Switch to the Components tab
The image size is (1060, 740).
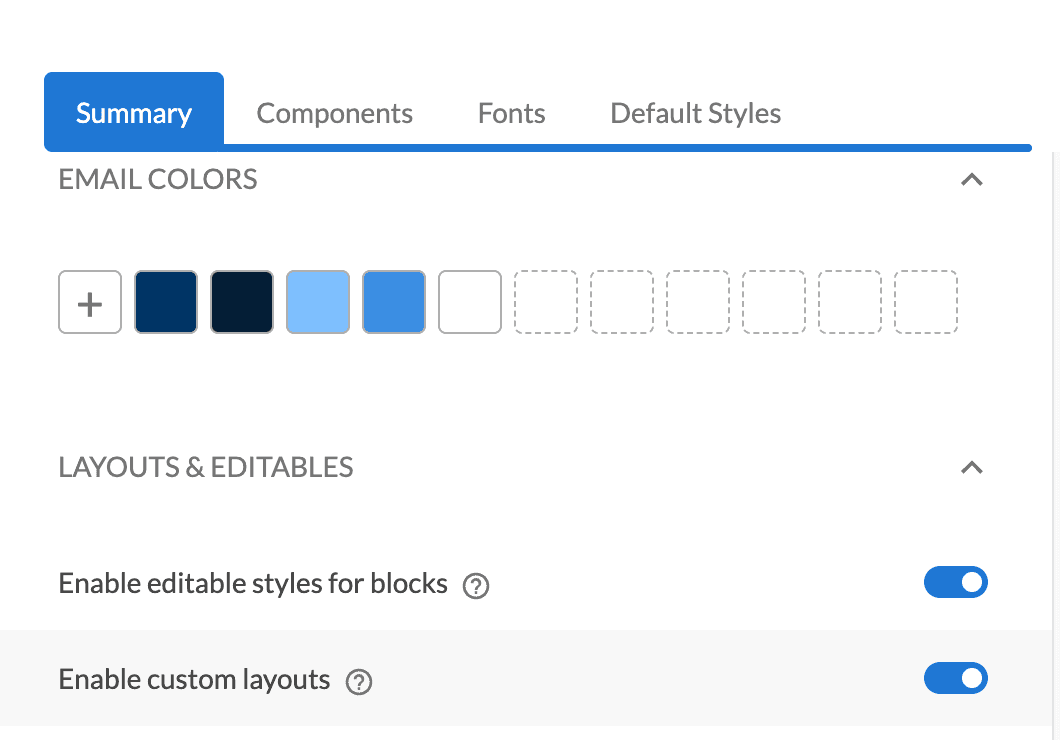pos(335,113)
